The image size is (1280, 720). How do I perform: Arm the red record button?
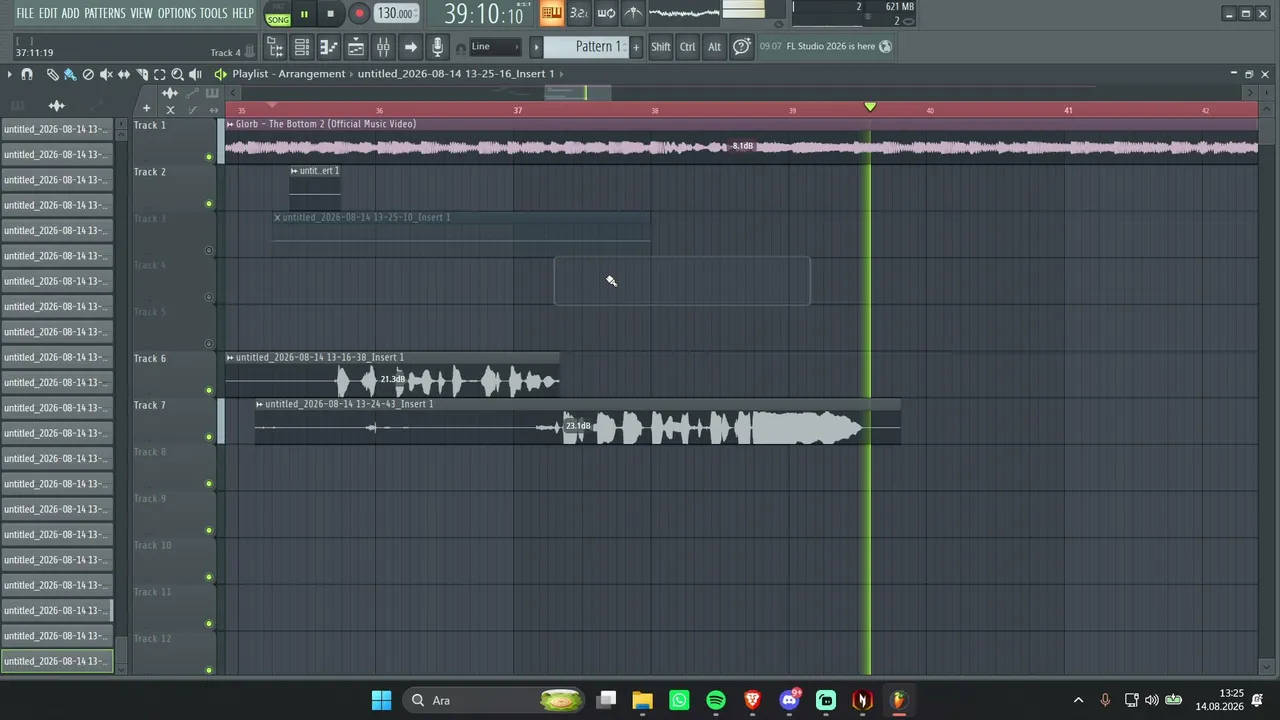point(358,14)
